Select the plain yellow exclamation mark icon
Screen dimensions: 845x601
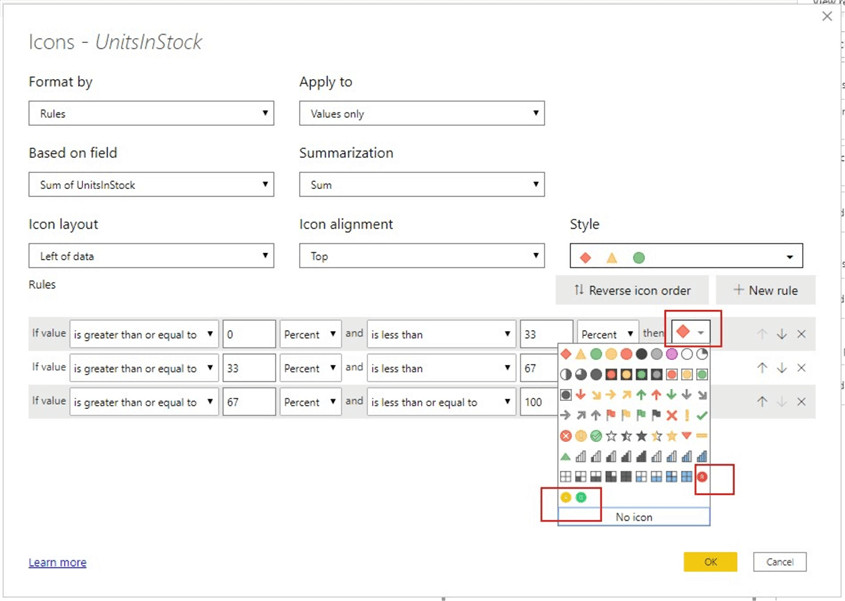pos(687,416)
